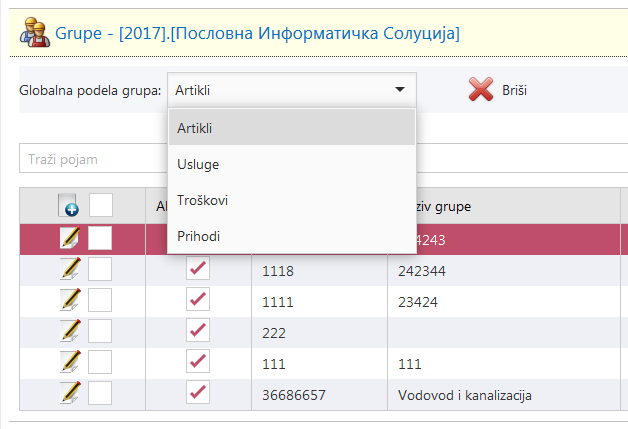
Task: Check the selection box in row 36686657
Action: click(100, 393)
